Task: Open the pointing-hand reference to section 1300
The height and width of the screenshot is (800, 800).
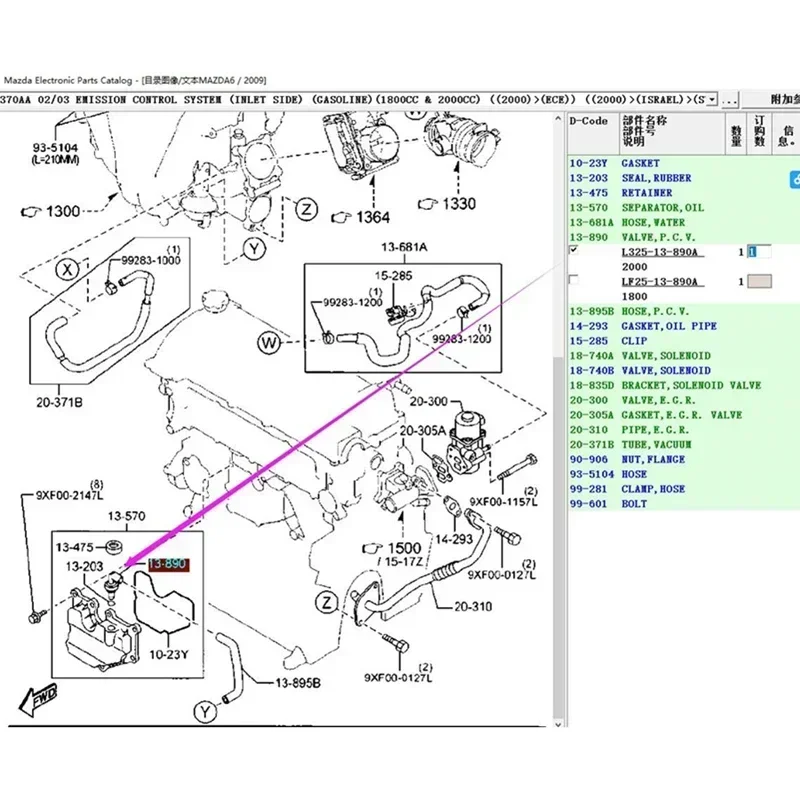Action: click(x=51, y=211)
